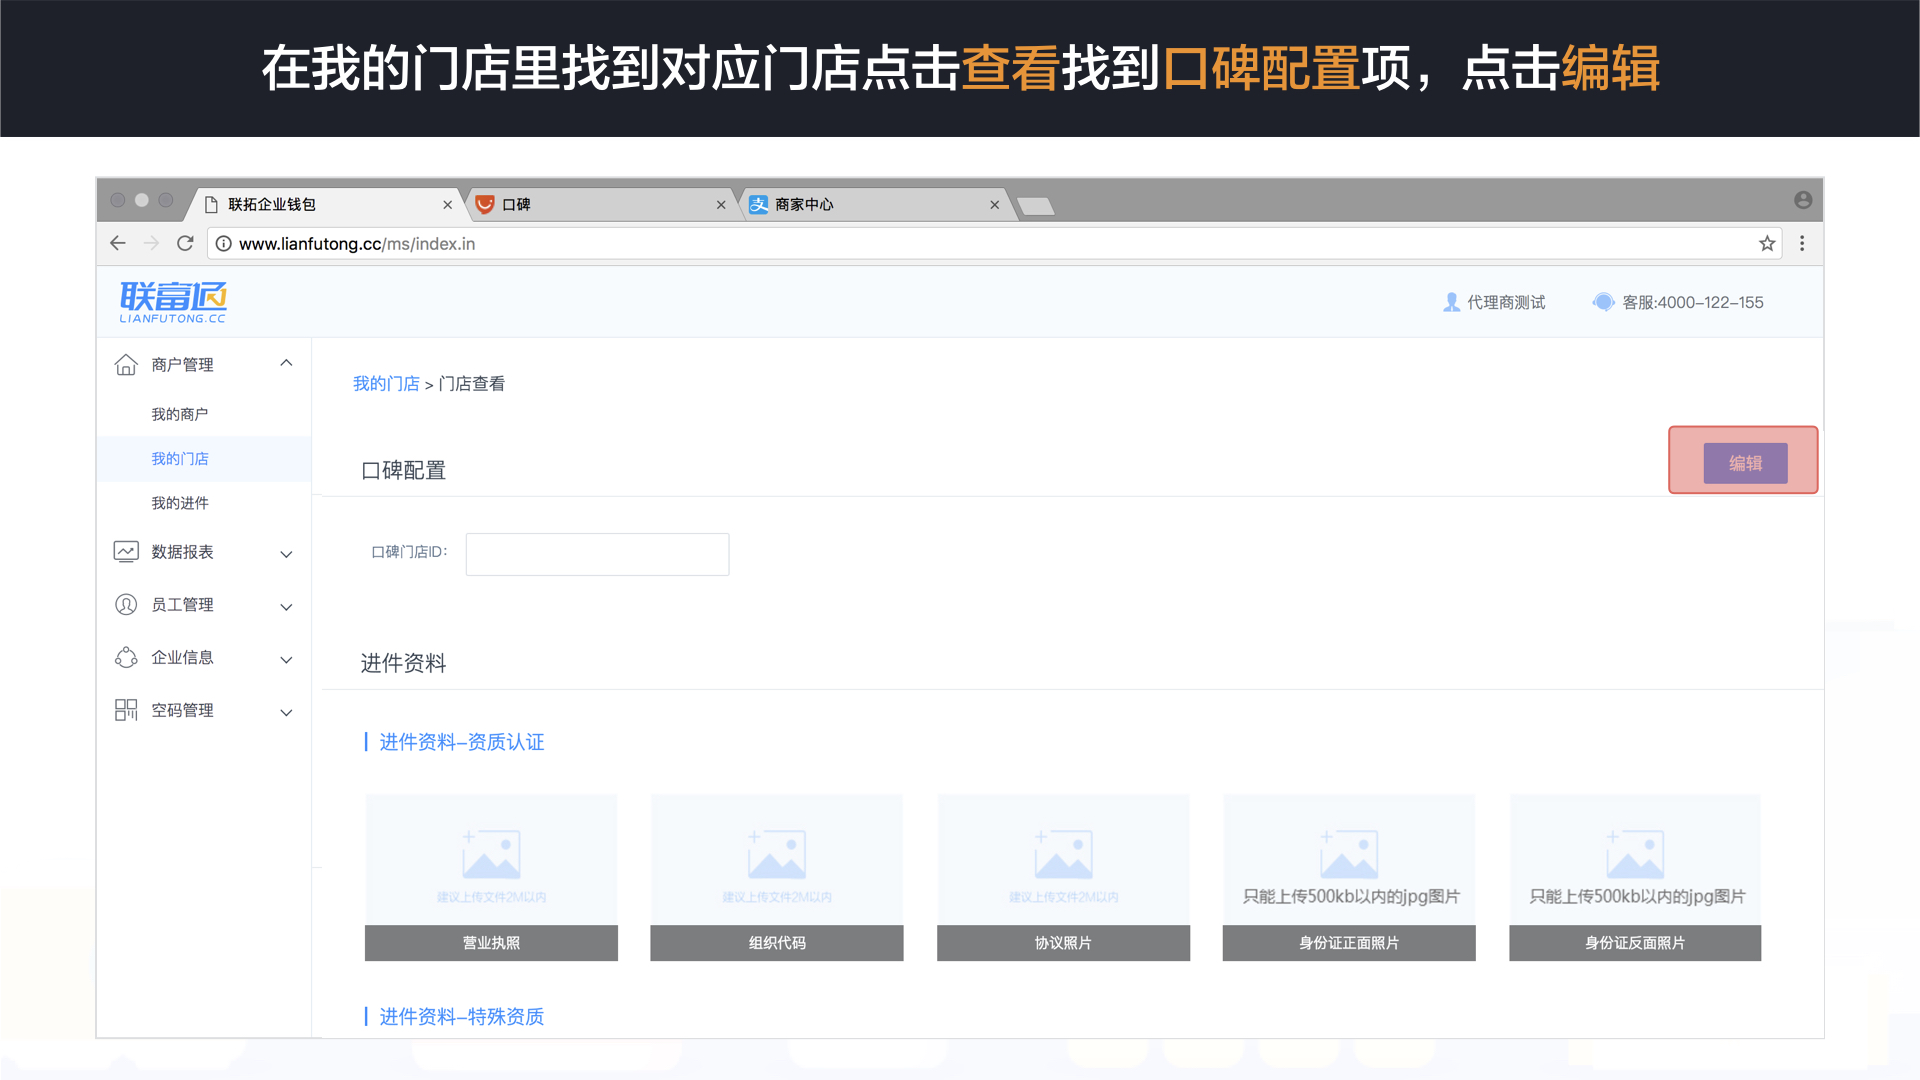Click the 口碑门店ID input field
Viewport: 1920px width, 1080px height.
coord(597,554)
